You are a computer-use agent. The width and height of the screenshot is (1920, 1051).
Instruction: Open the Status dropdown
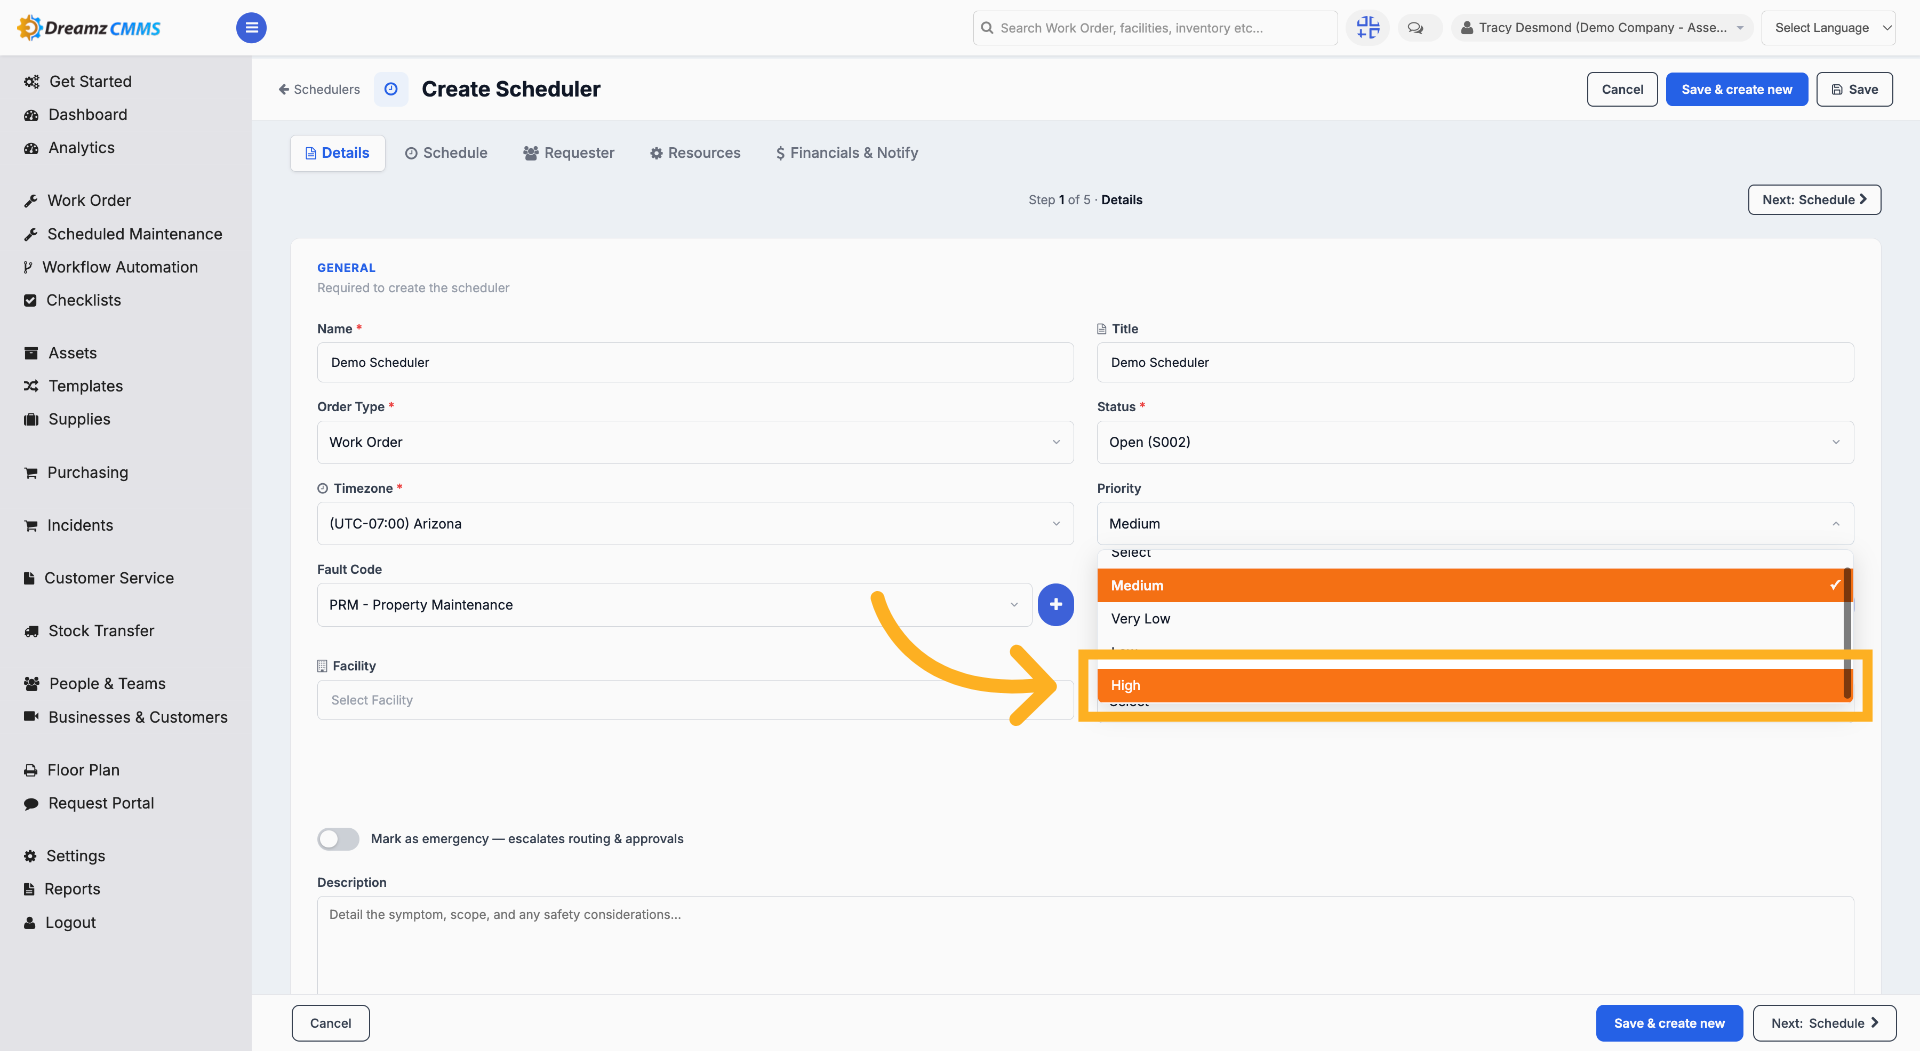(x=1475, y=442)
